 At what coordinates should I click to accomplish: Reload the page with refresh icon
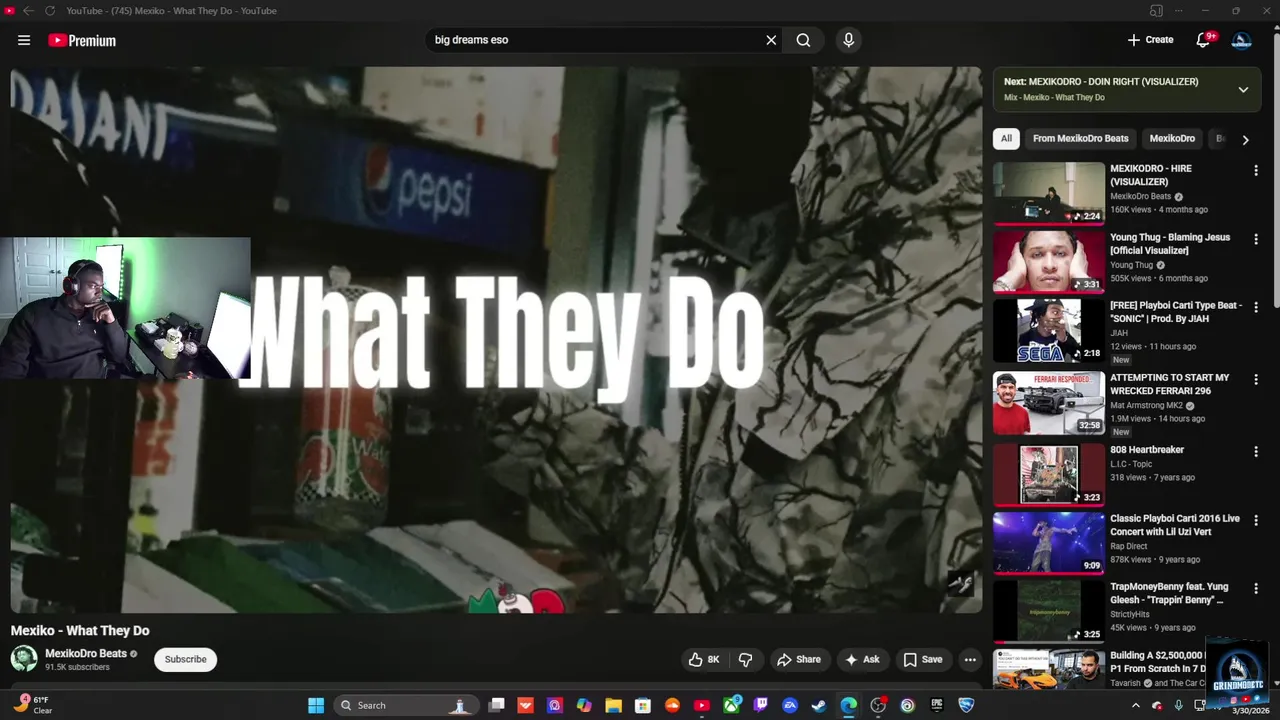pyautogui.click(x=50, y=11)
